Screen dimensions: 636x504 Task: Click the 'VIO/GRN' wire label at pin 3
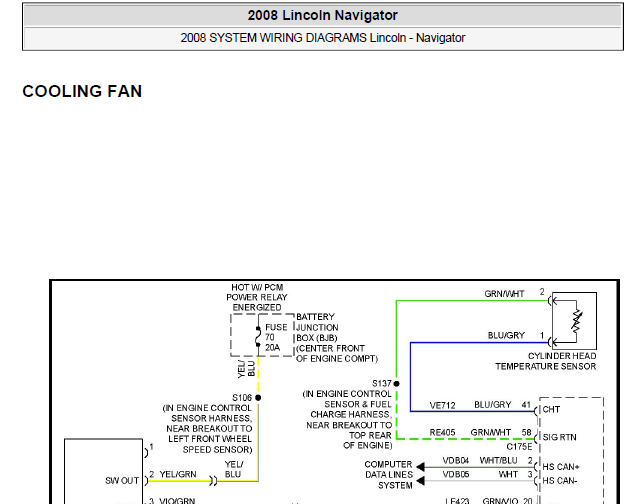click(x=177, y=501)
